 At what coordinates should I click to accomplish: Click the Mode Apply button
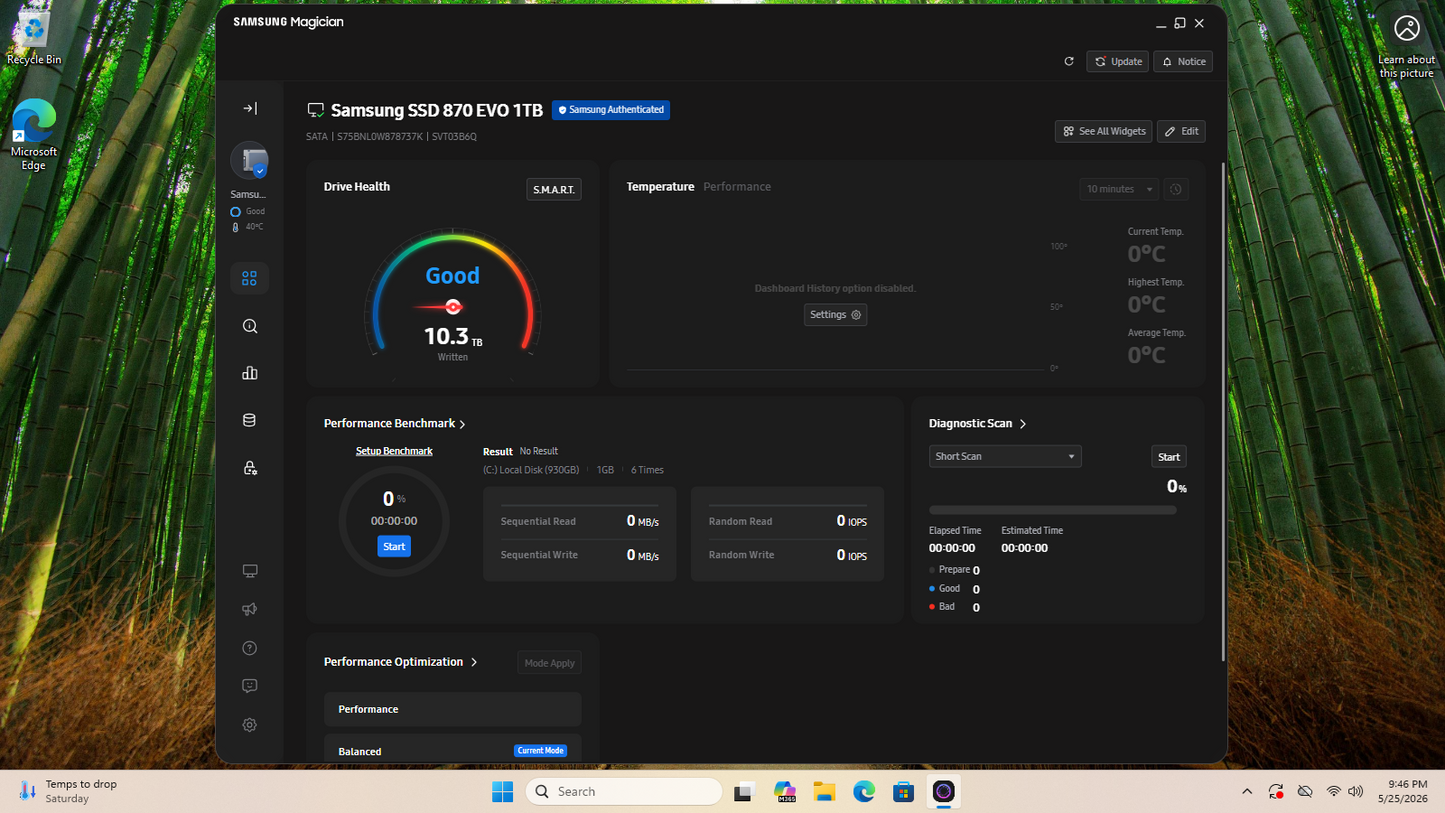click(x=549, y=663)
